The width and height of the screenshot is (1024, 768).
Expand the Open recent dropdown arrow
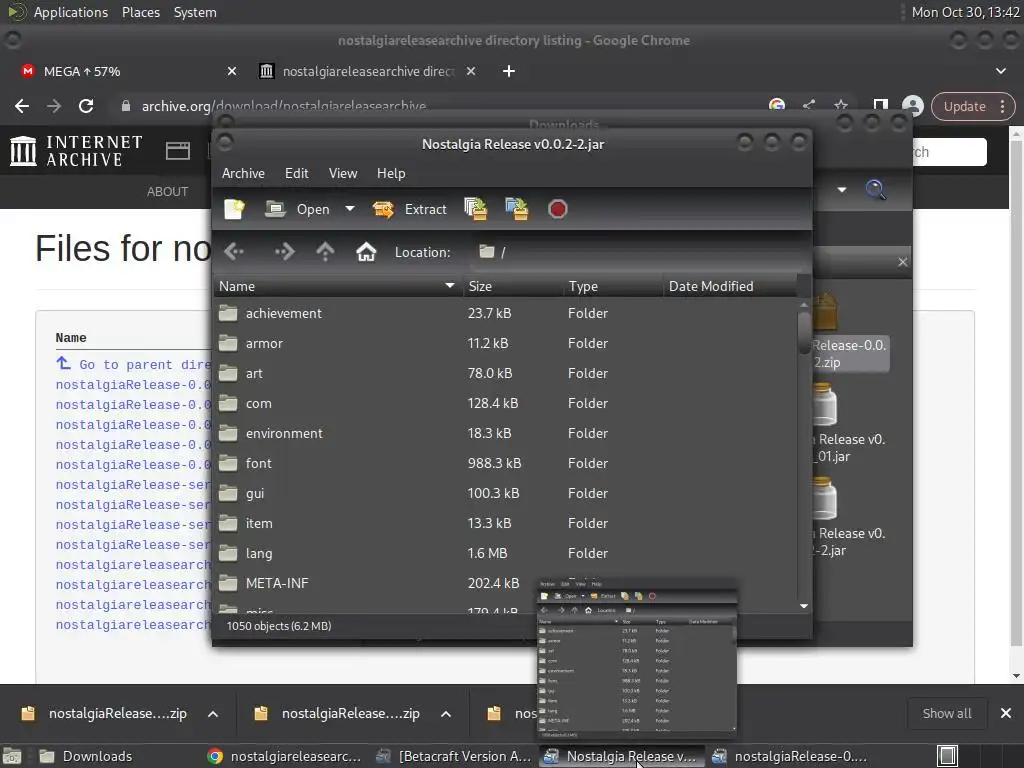350,209
